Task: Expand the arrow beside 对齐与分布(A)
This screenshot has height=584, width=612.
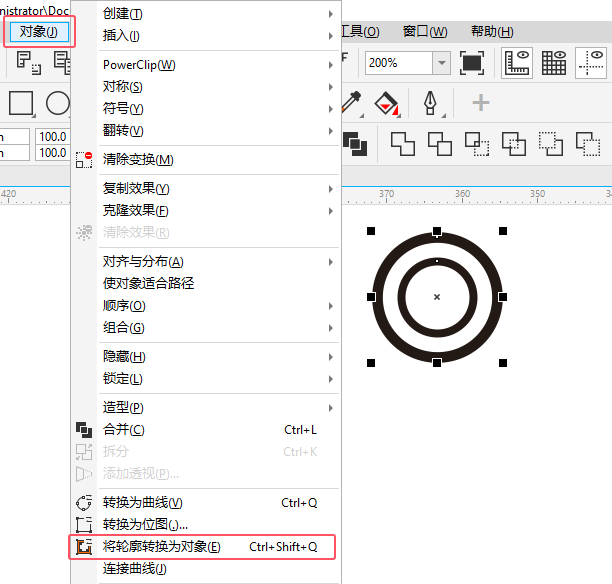Action: click(x=331, y=262)
